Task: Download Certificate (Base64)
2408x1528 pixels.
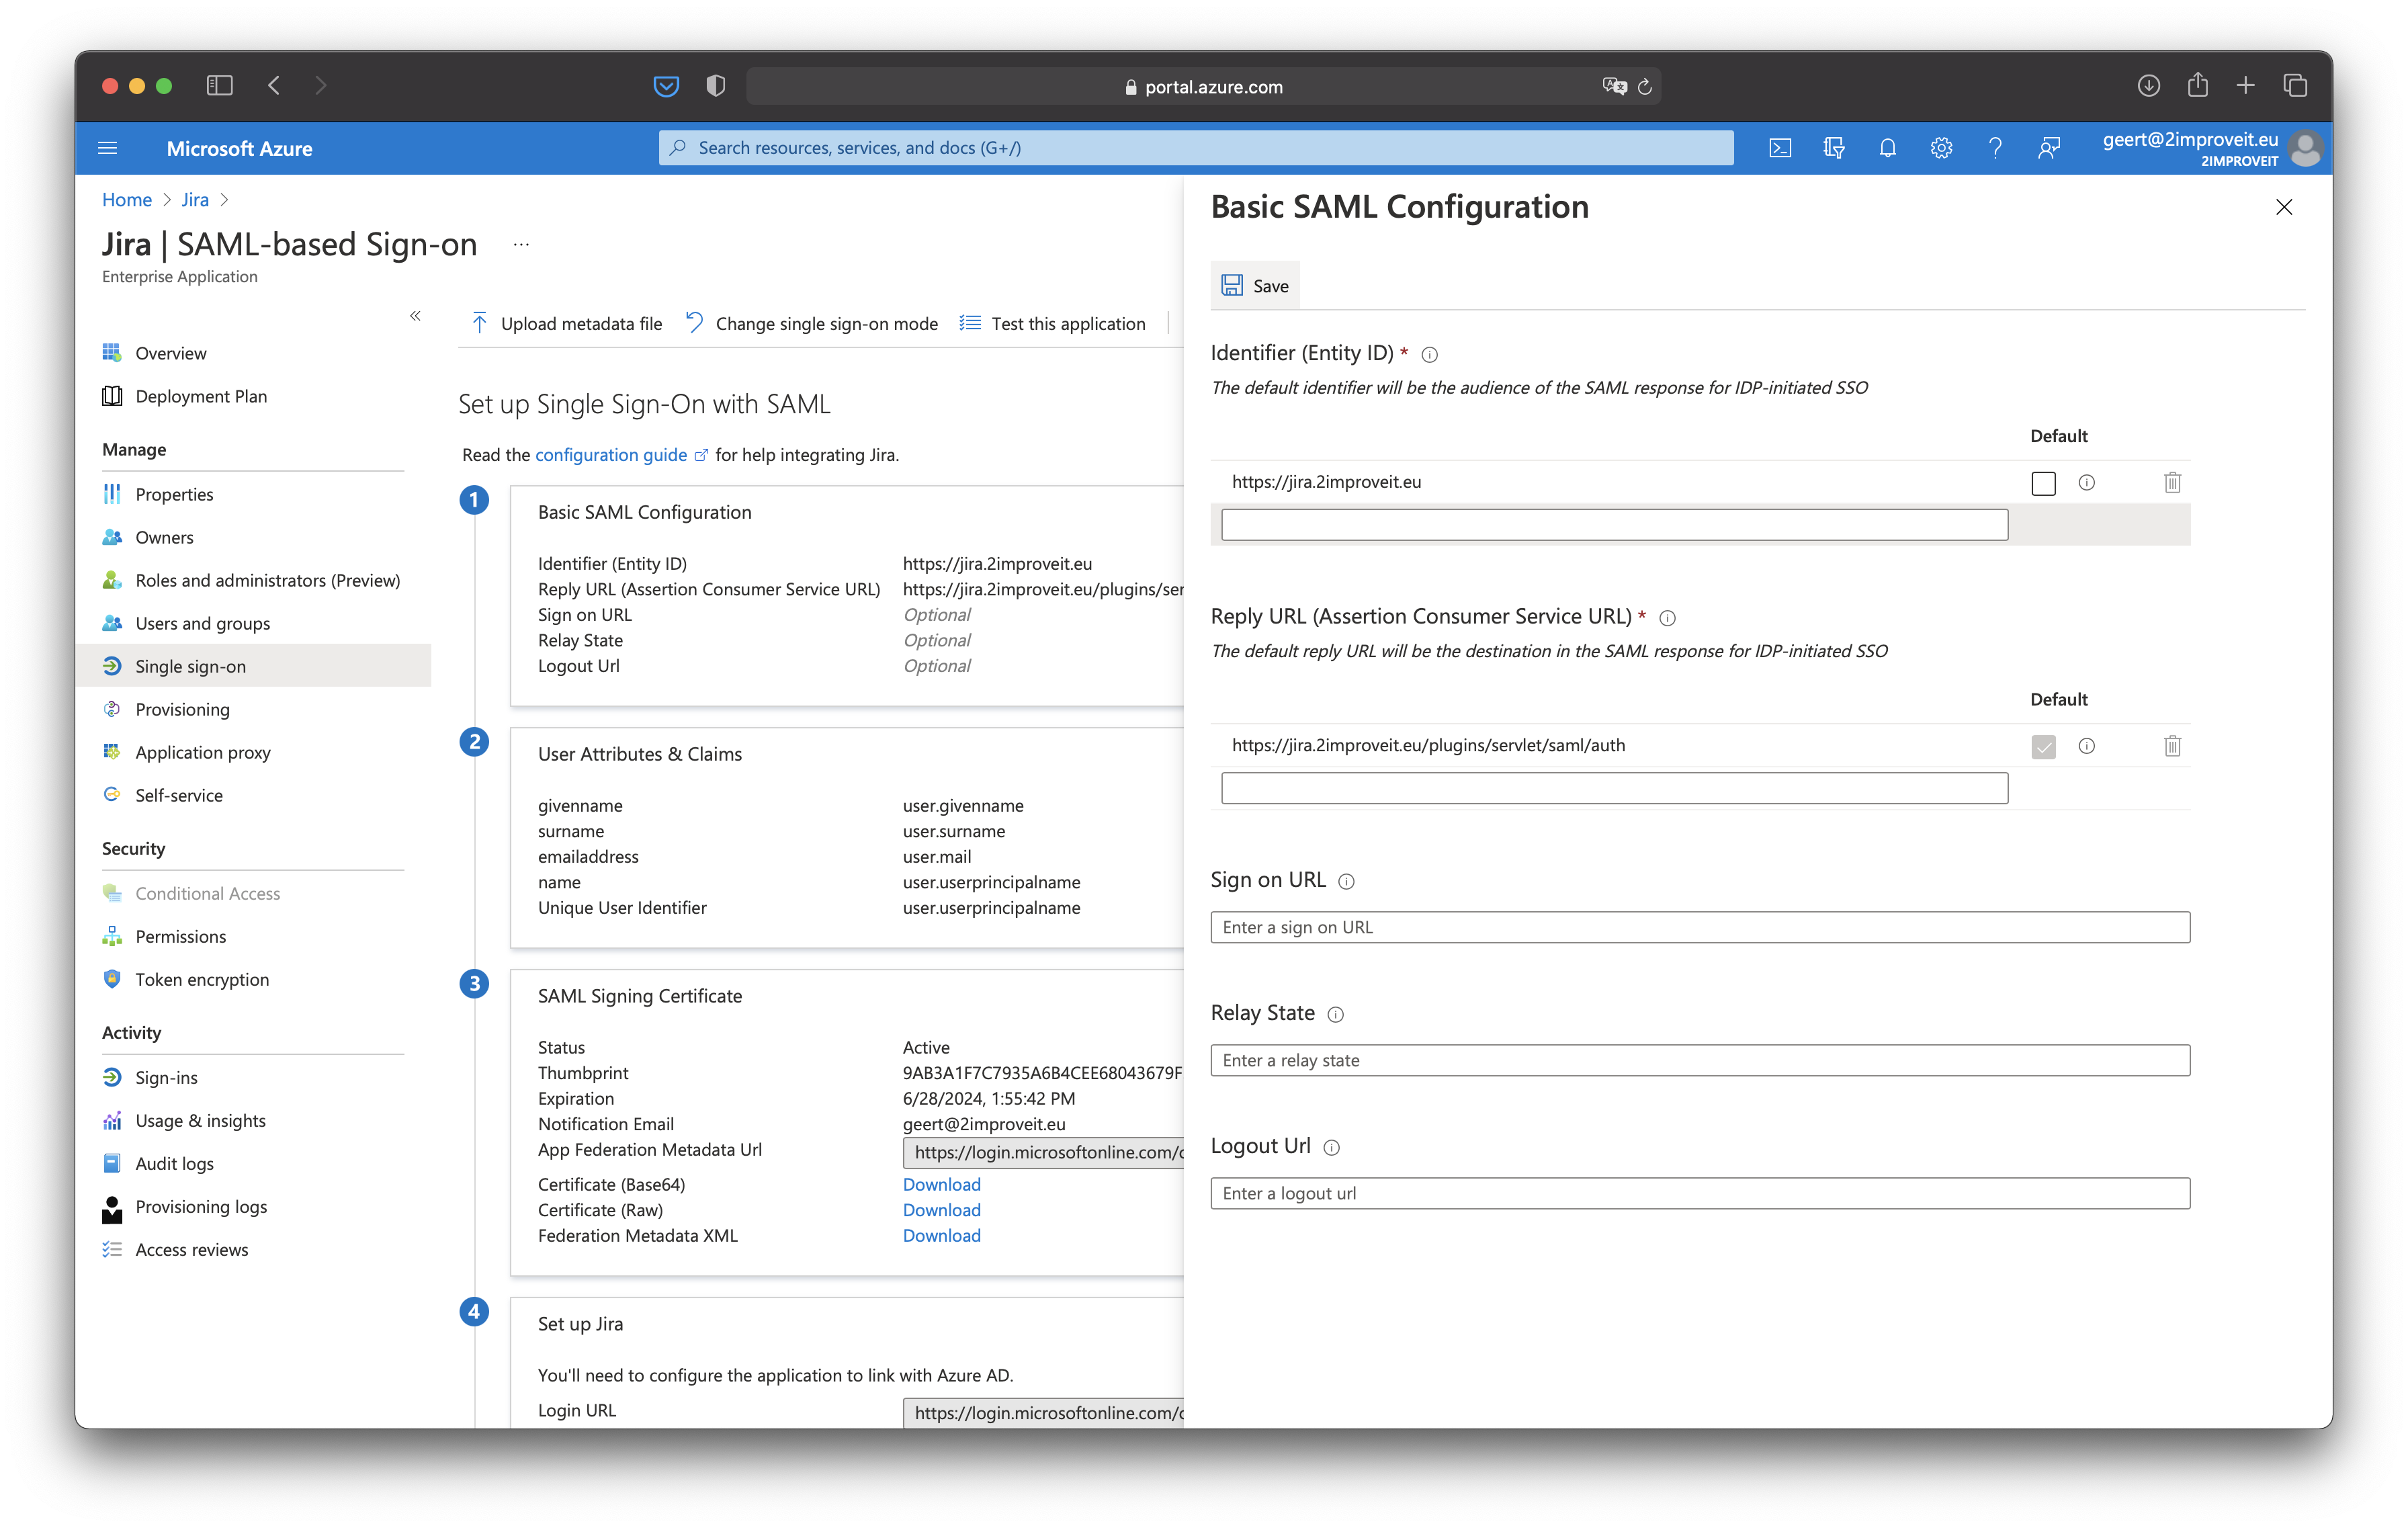Action: tap(941, 1184)
